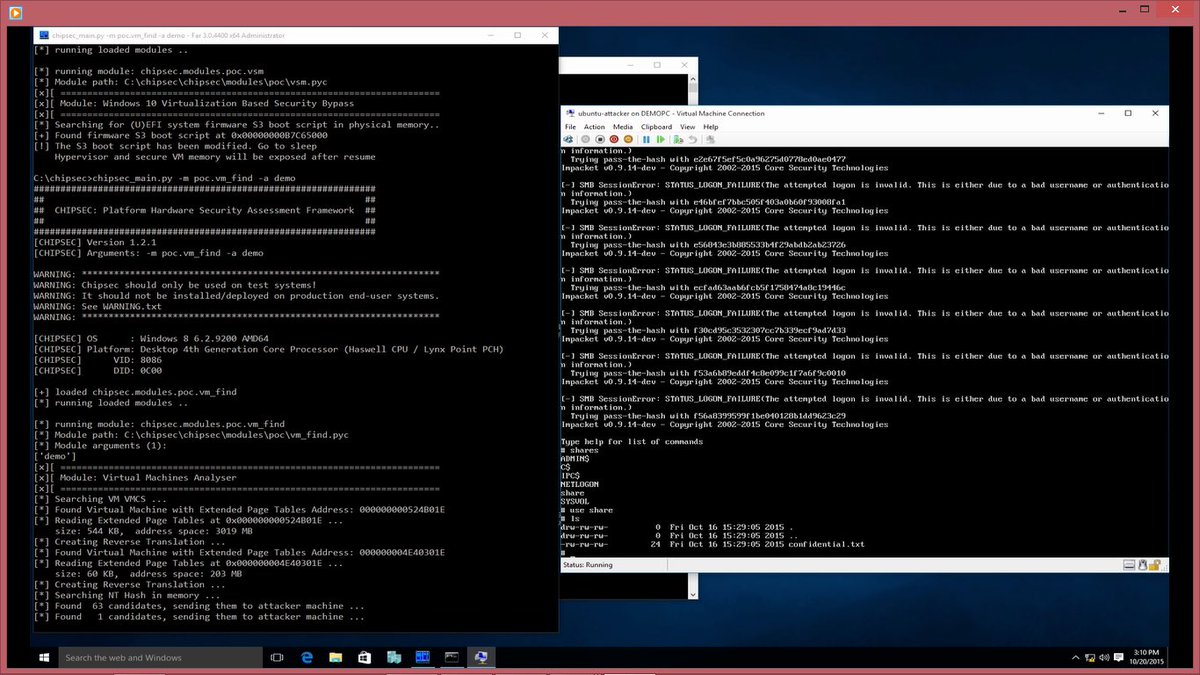Click the keyboard status icon in VM status bar
The height and width of the screenshot is (675, 1200).
pyautogui.click(x=1129, y=565)
